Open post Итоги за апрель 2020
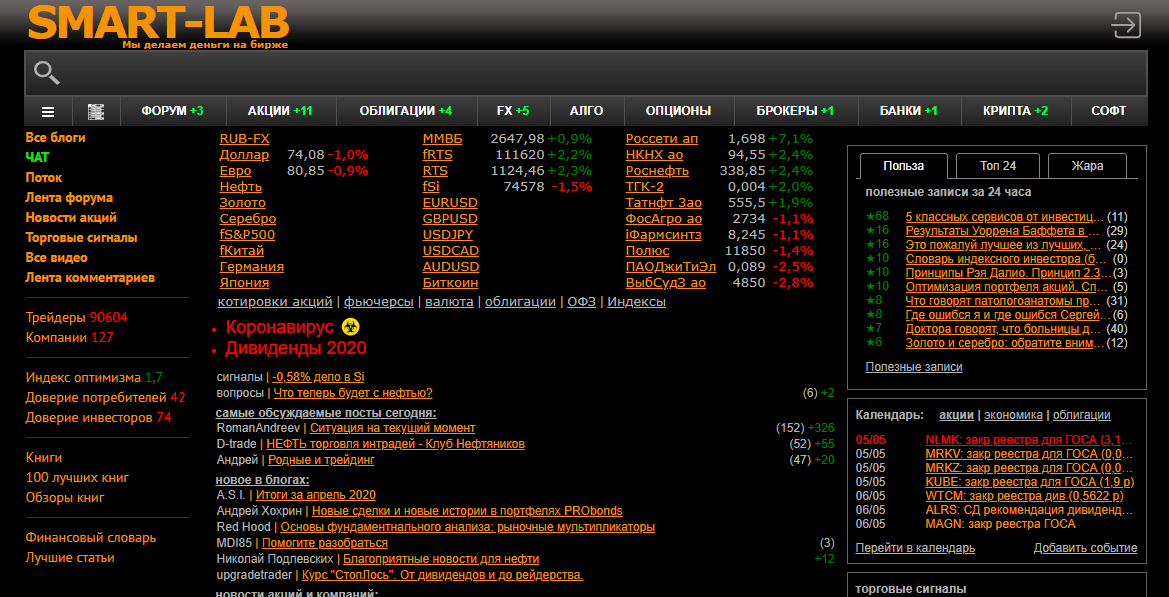The image size is (1169, 597). (x=316, y=494)
